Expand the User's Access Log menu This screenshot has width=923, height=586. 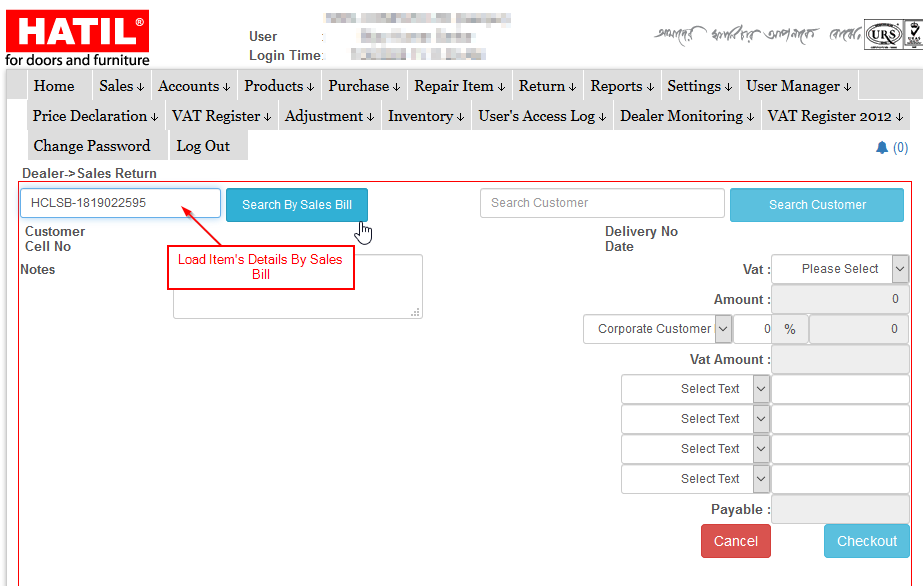click(542, 116)
